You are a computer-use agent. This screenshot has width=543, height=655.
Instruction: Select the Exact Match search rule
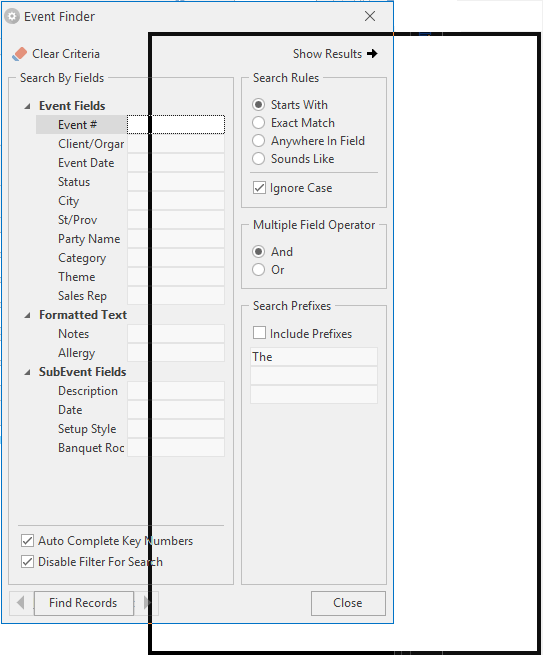[259, 123]
